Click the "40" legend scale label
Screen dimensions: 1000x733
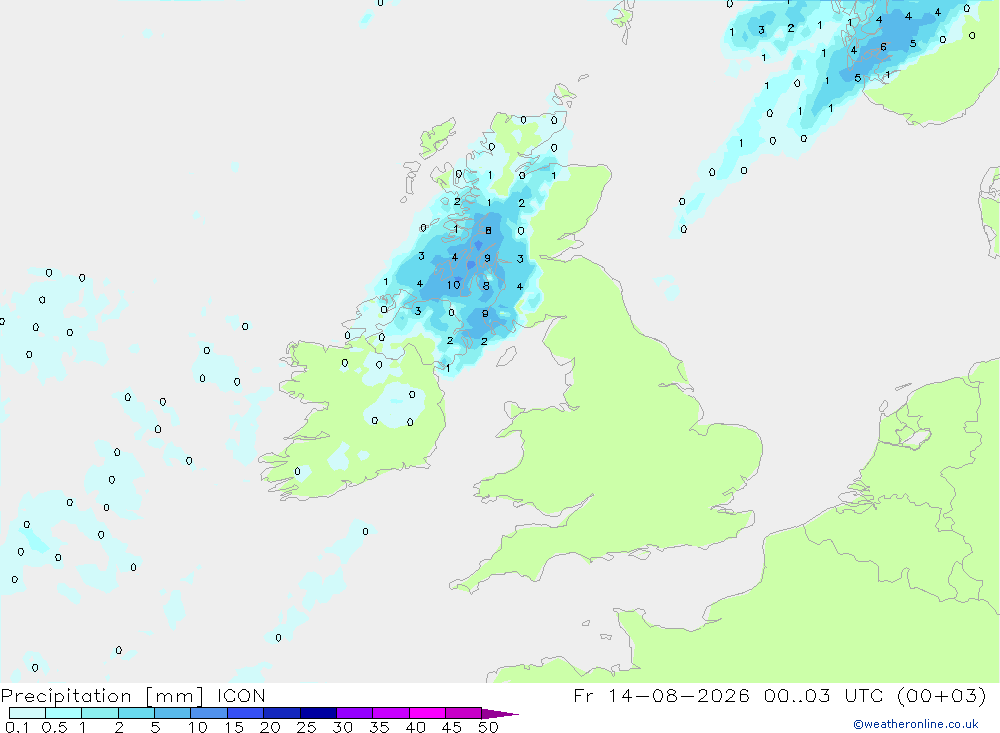(415, 727)
